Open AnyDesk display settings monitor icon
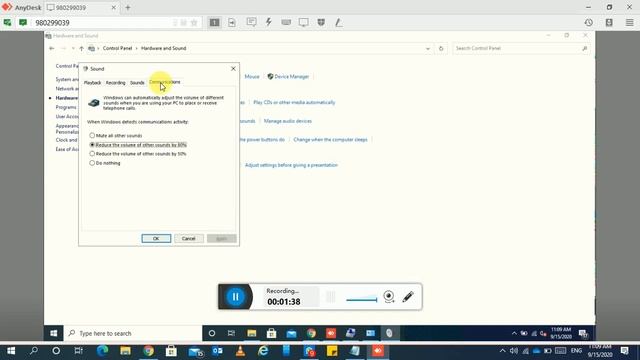This screenshot has width=640, height=360. point(303,22)
